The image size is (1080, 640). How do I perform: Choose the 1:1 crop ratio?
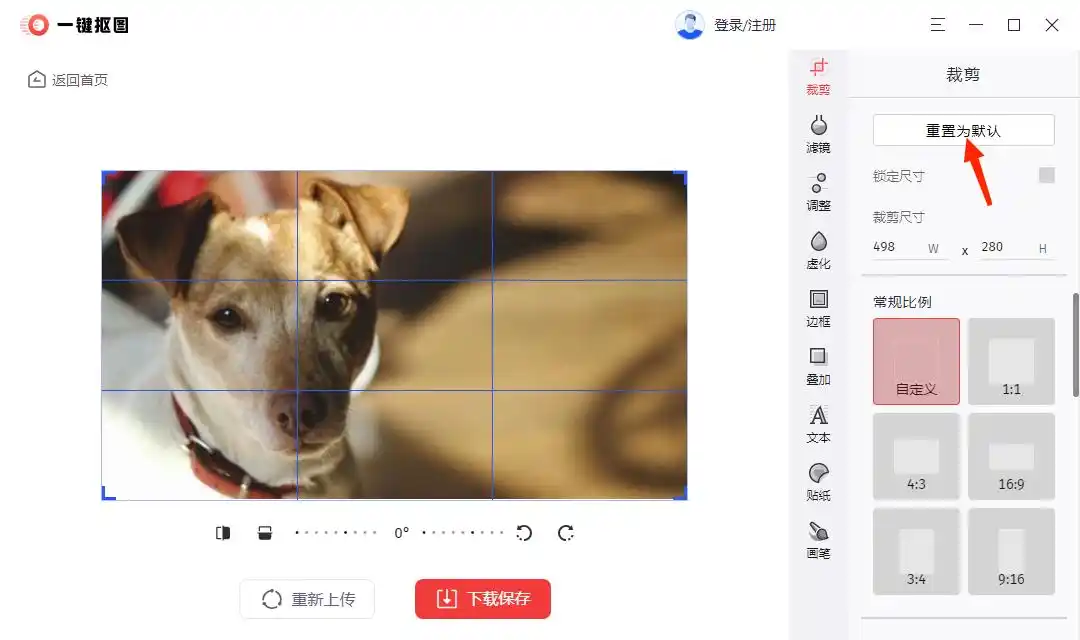coord(1011,361)
